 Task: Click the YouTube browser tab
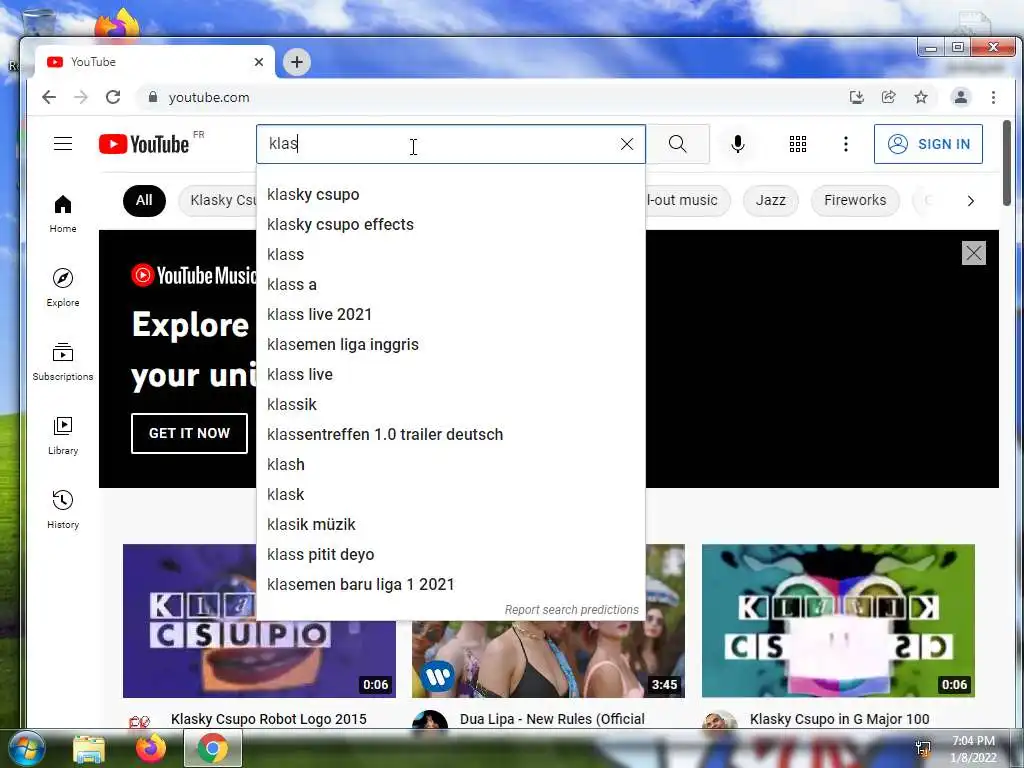[x=155, y=62]
